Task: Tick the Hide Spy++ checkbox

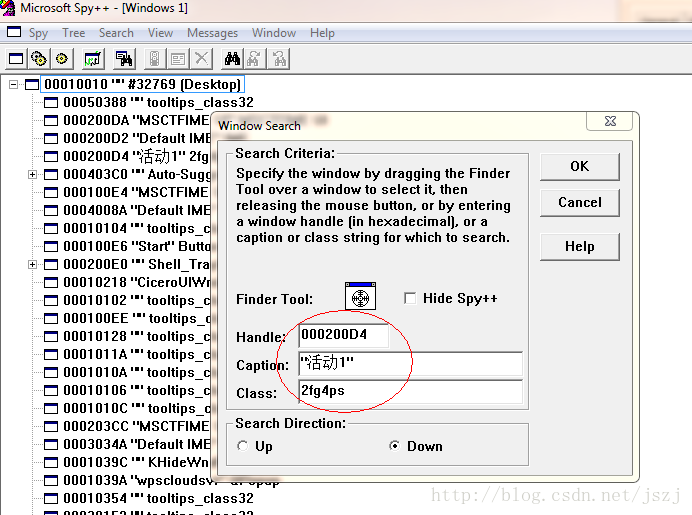Action: 410,298
